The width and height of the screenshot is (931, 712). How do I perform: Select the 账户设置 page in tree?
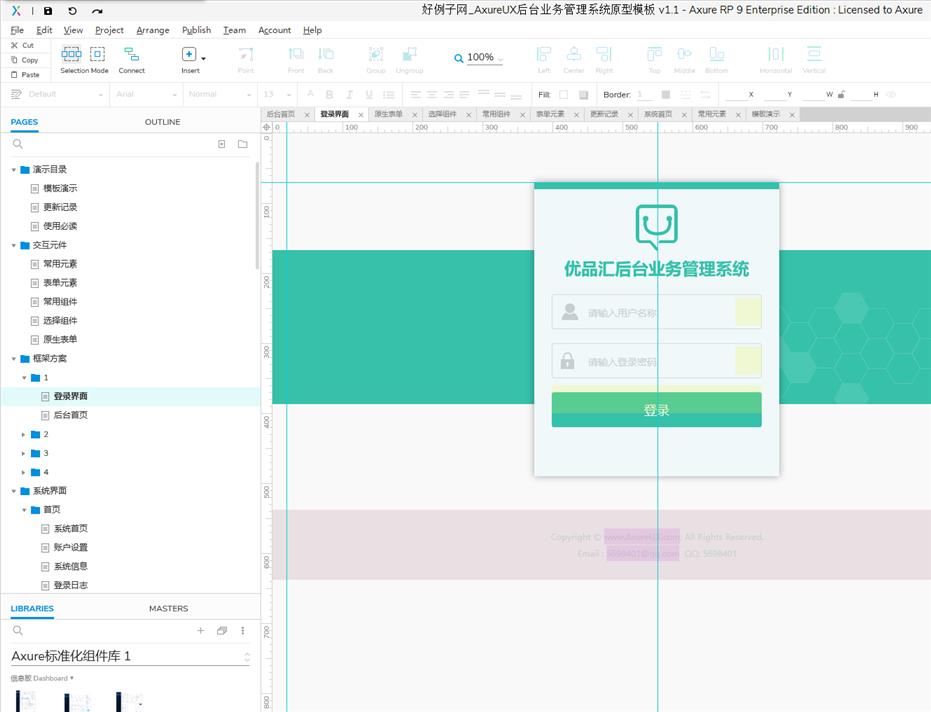tap(71, 548)
